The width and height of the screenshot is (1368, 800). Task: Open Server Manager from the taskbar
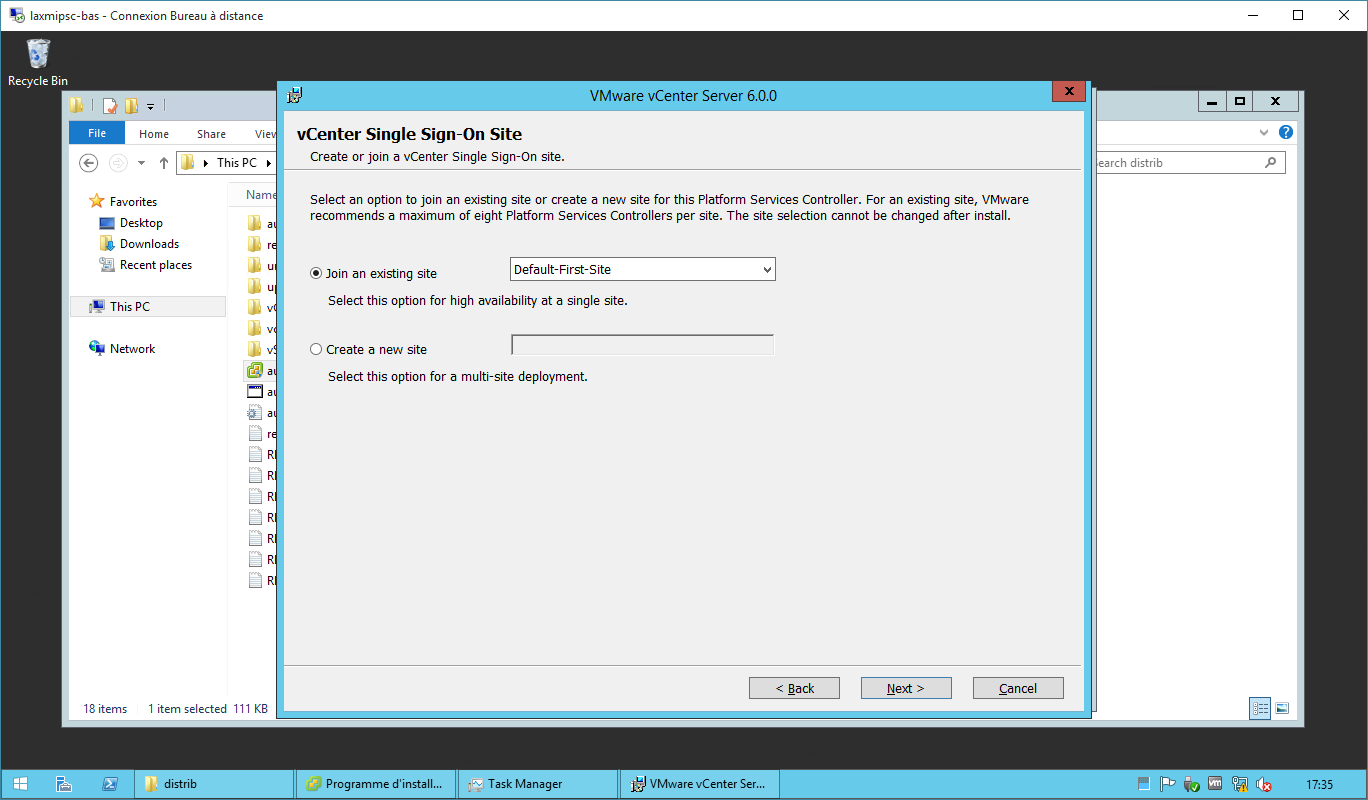click(x=64, y=784)
